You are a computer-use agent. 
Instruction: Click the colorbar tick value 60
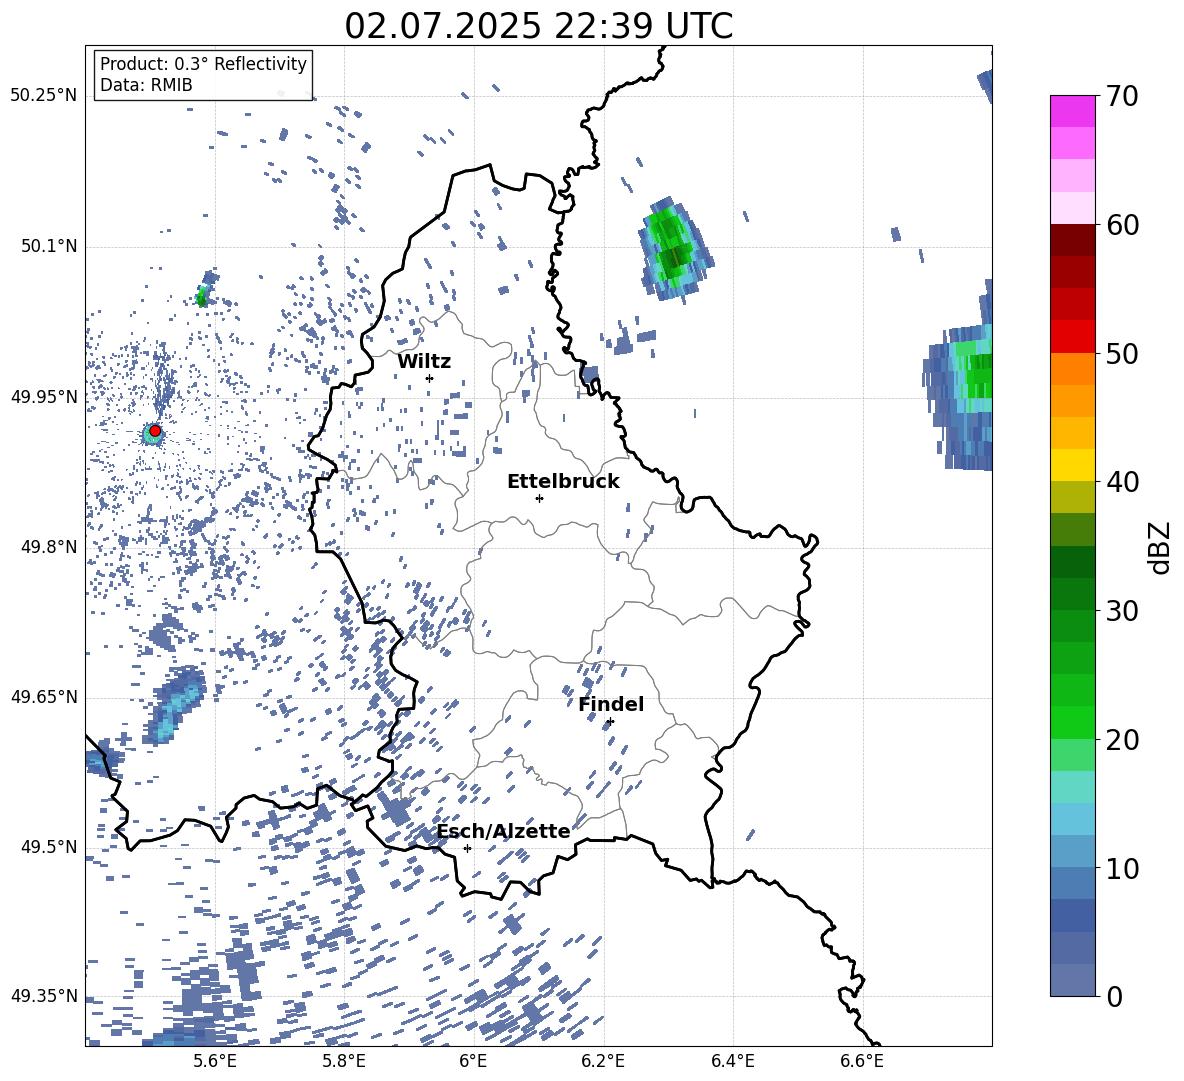click(x=1122, y=225)
